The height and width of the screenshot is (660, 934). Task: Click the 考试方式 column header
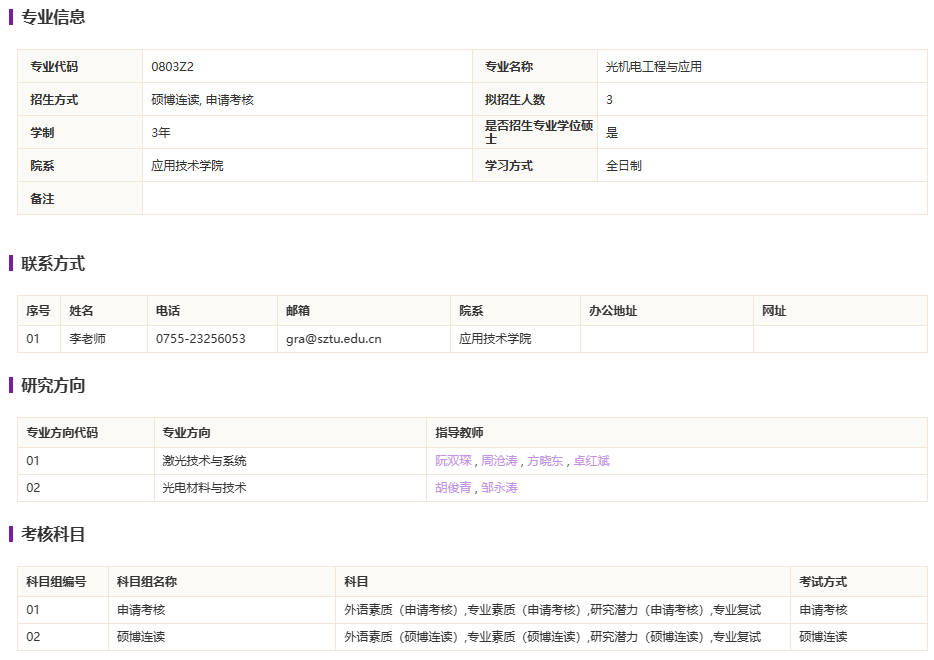822,582
